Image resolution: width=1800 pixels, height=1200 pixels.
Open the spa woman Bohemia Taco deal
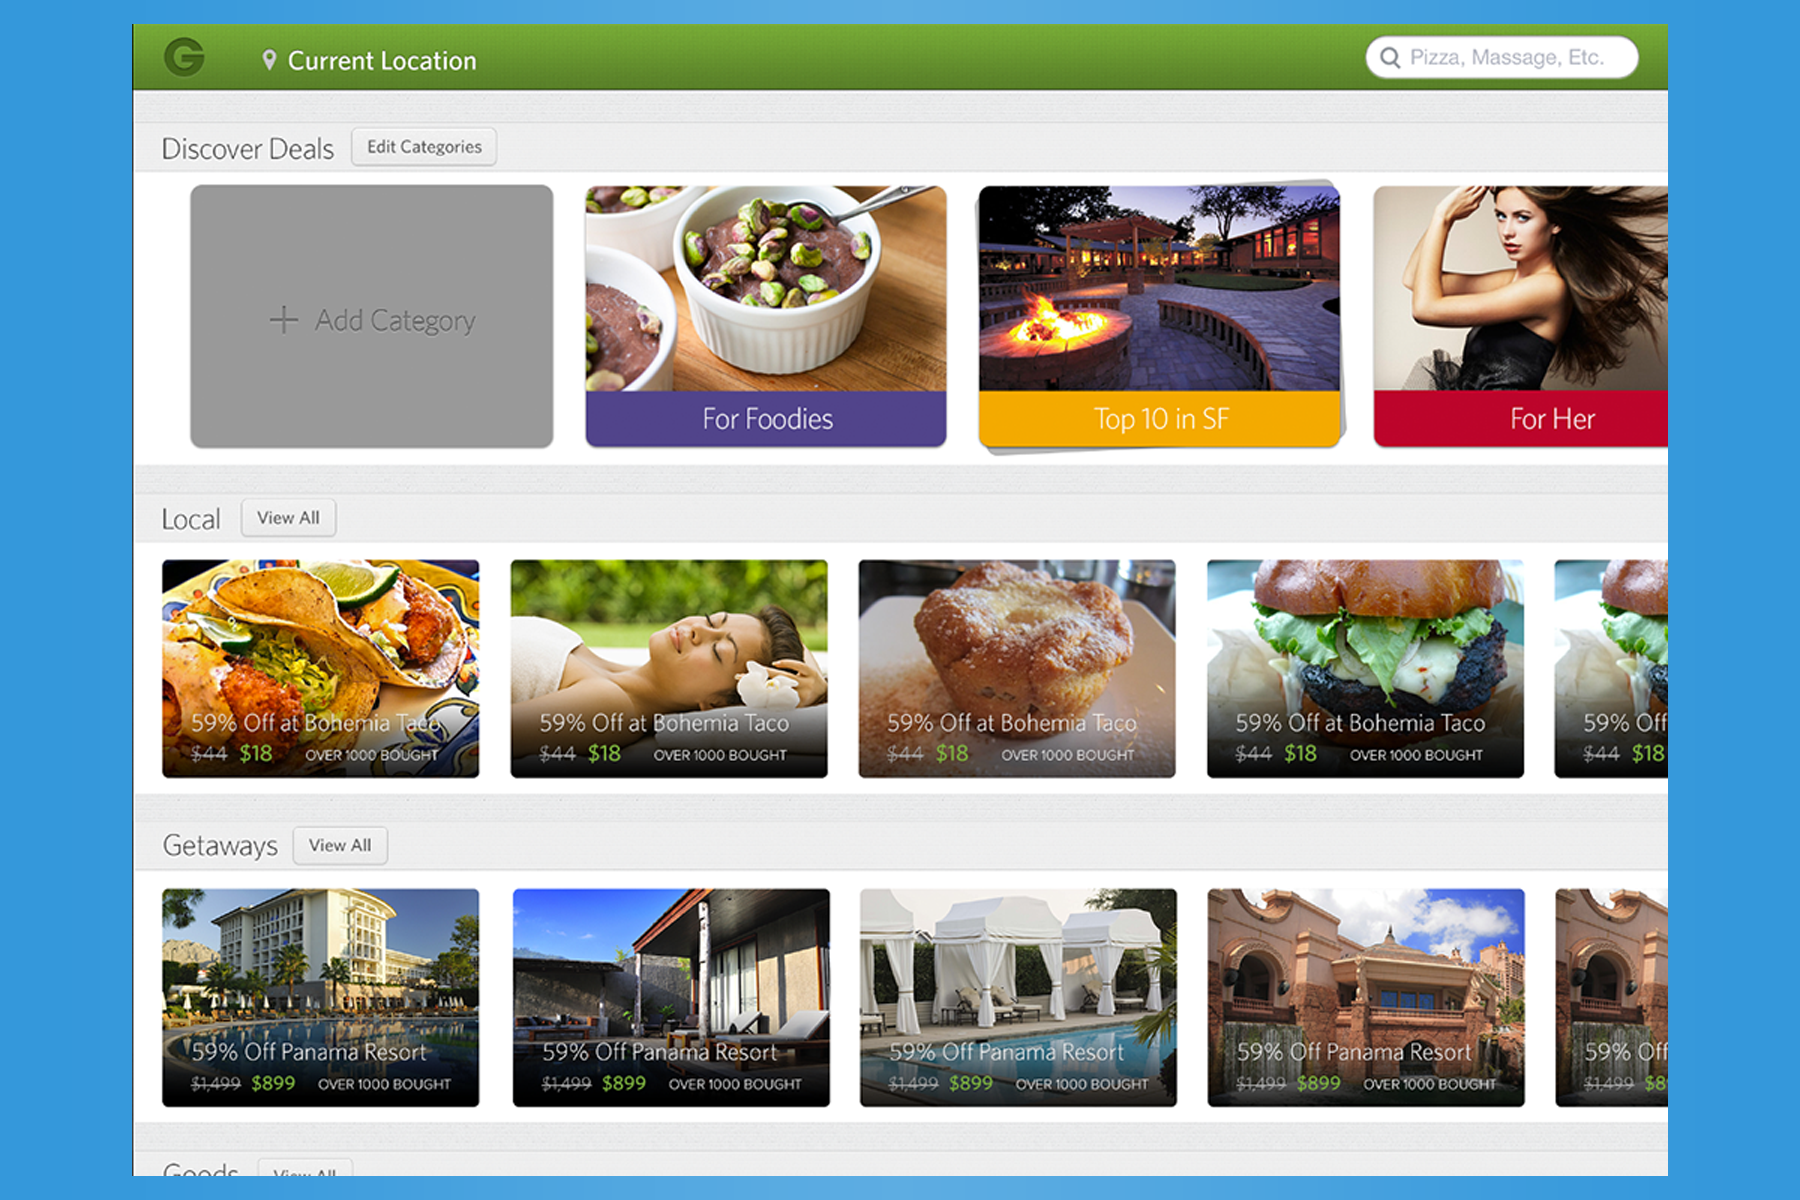[x=669, y=668]
